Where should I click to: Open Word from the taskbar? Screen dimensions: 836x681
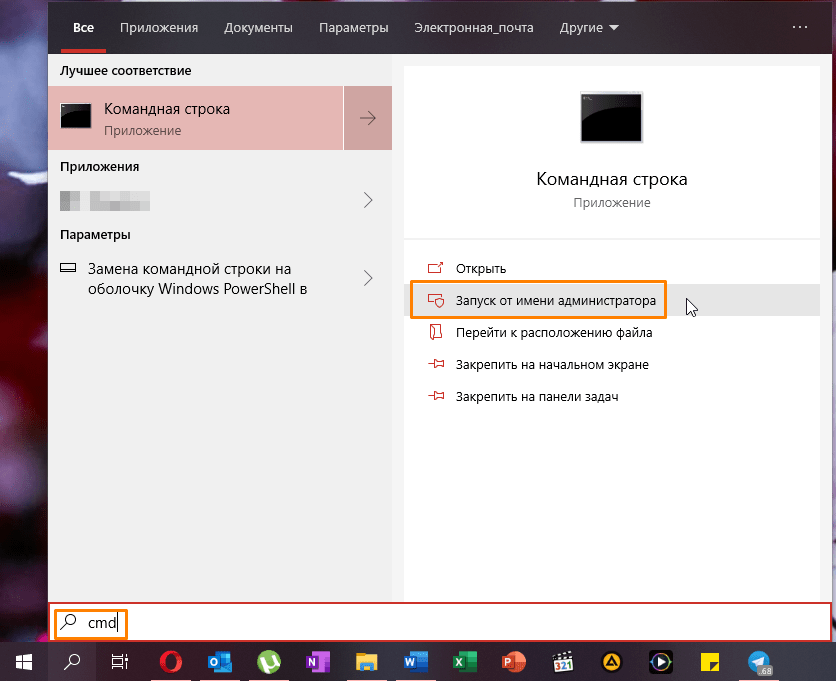coord(415,662)
